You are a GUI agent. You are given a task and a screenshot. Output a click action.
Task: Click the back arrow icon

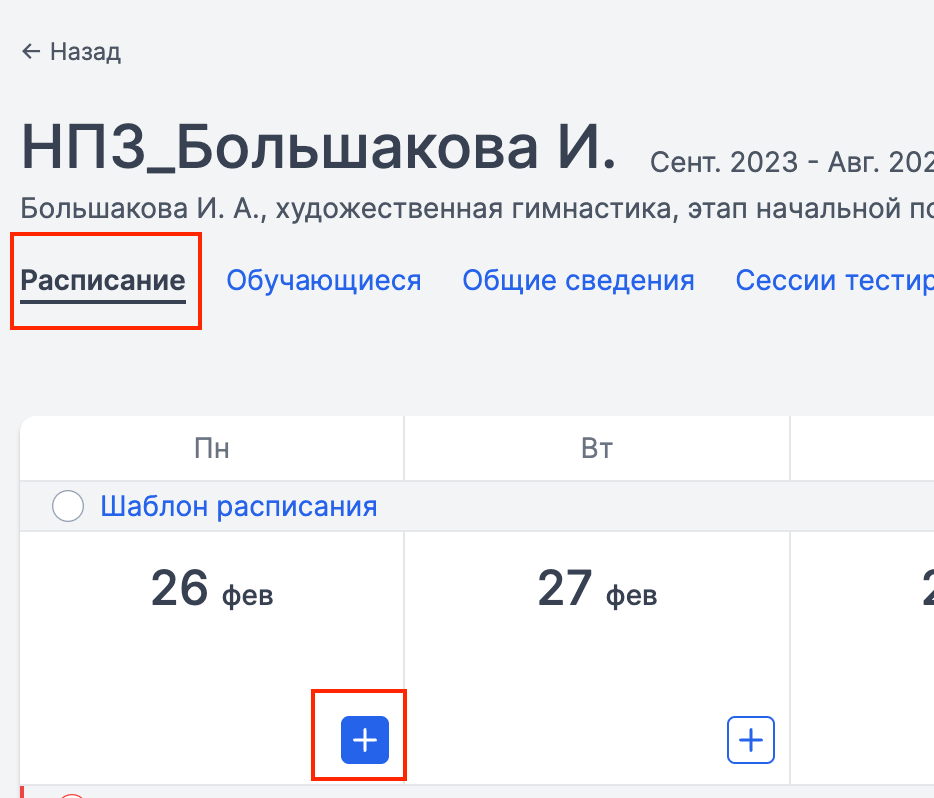[32, 52]
